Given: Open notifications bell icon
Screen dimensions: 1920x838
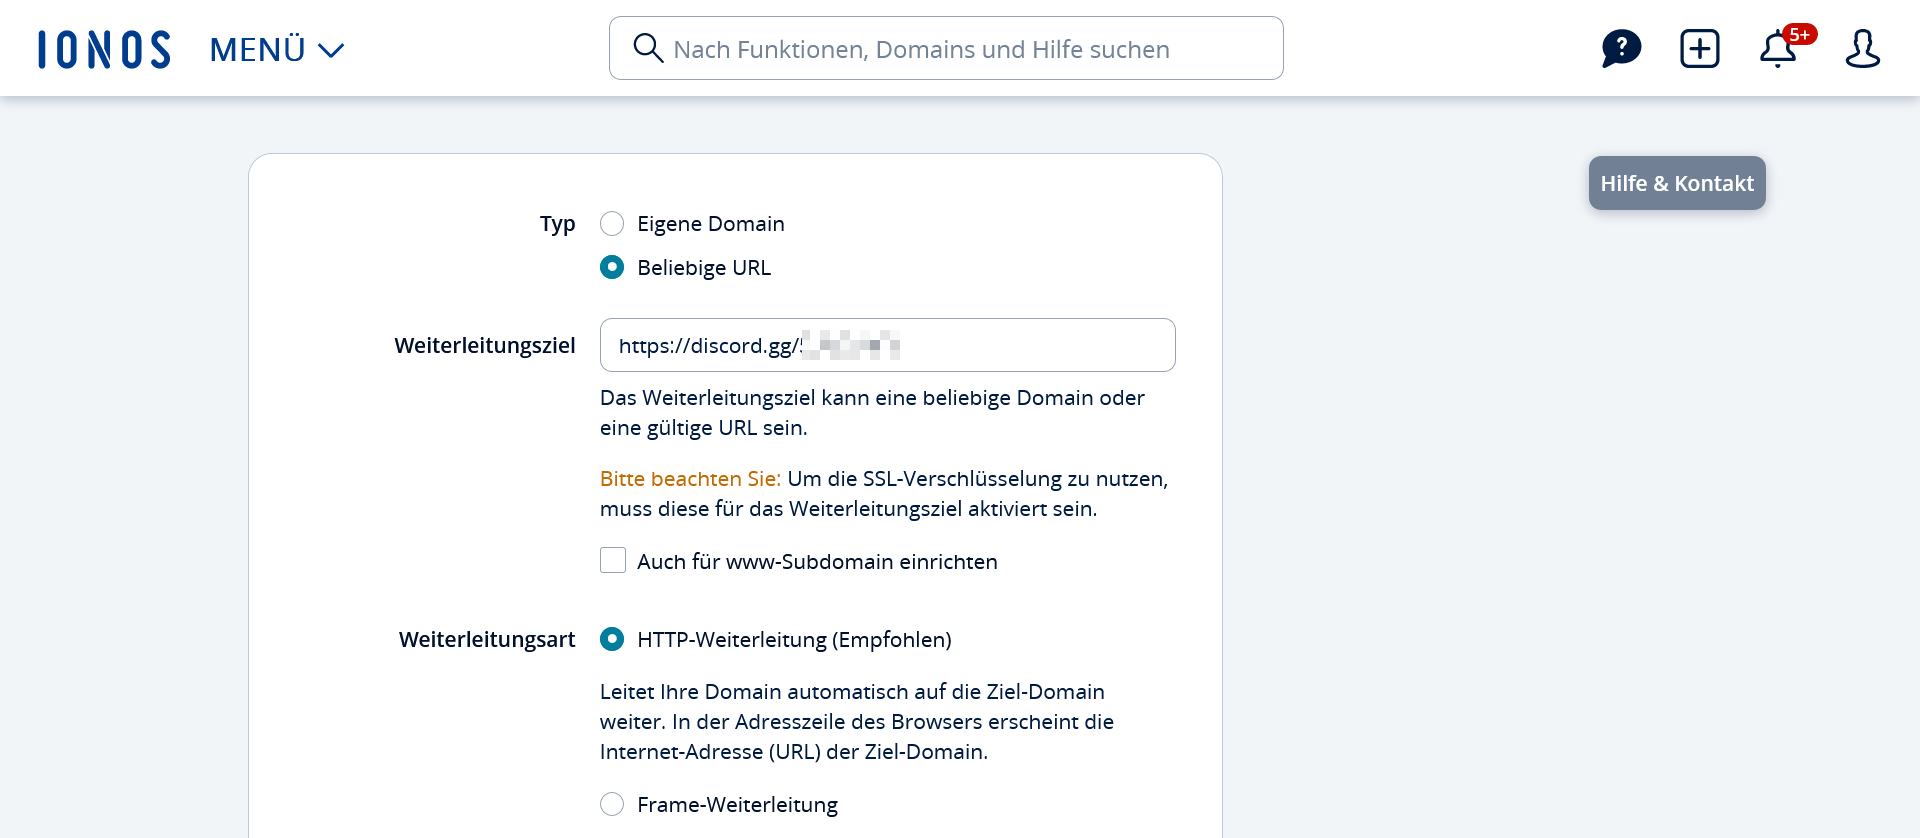Looking at the screenshot, I should pyautogui.click(x=1778, y=49).
